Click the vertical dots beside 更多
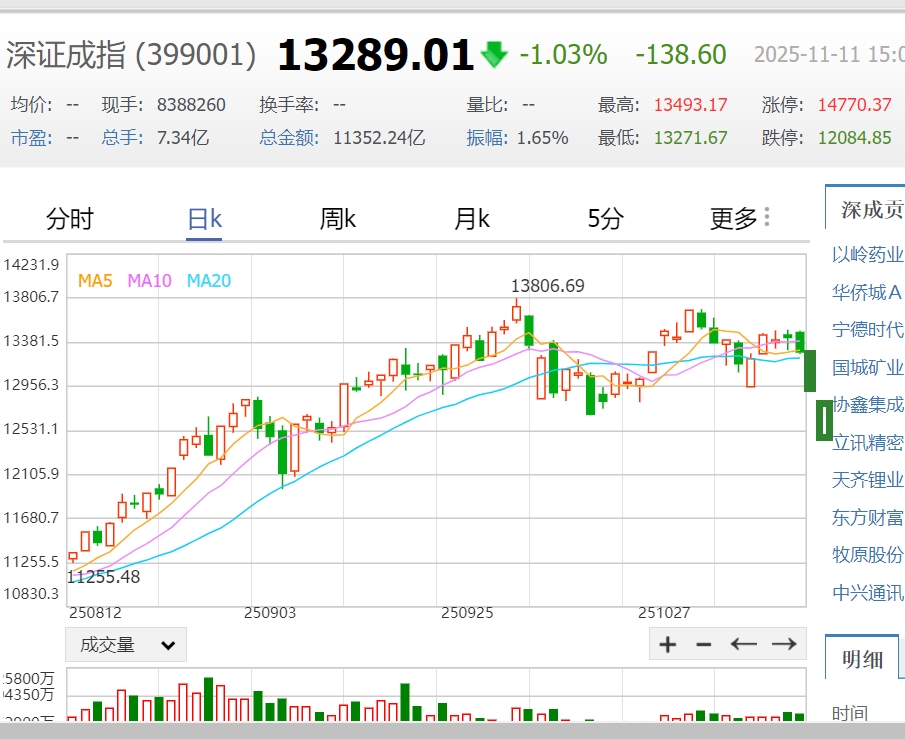Screen dimensions: 905x739 pos(767,217)
